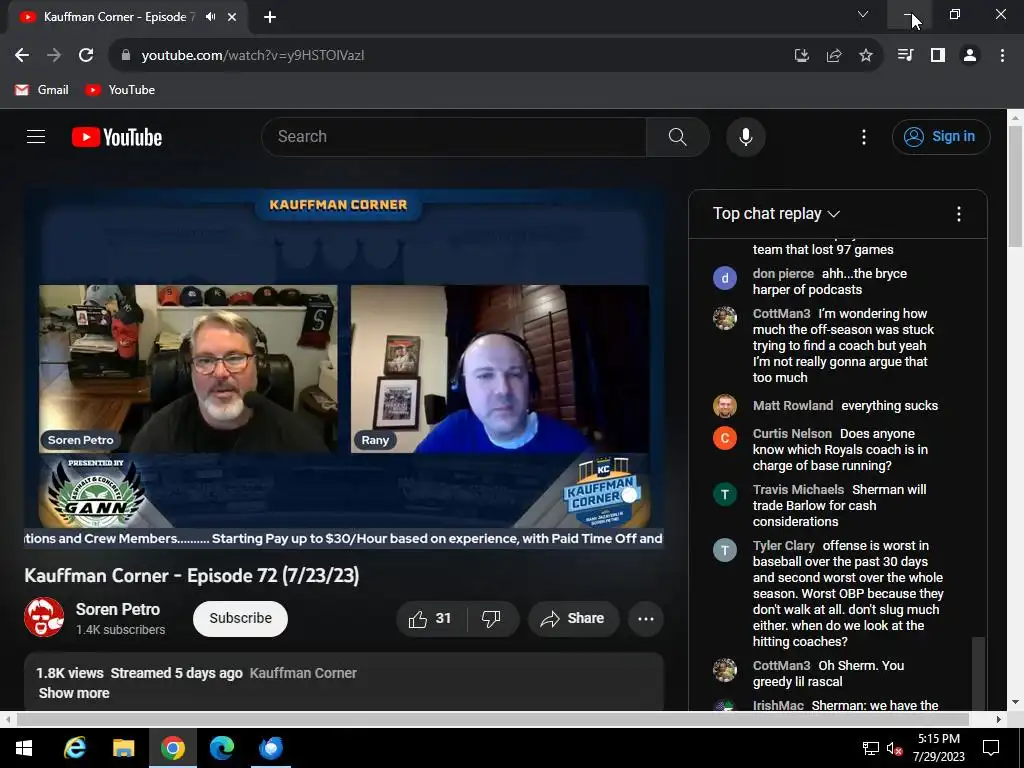Screen dimensions: 1024x768
Task: Share this page from address bar
Action: tap(833, 56)
